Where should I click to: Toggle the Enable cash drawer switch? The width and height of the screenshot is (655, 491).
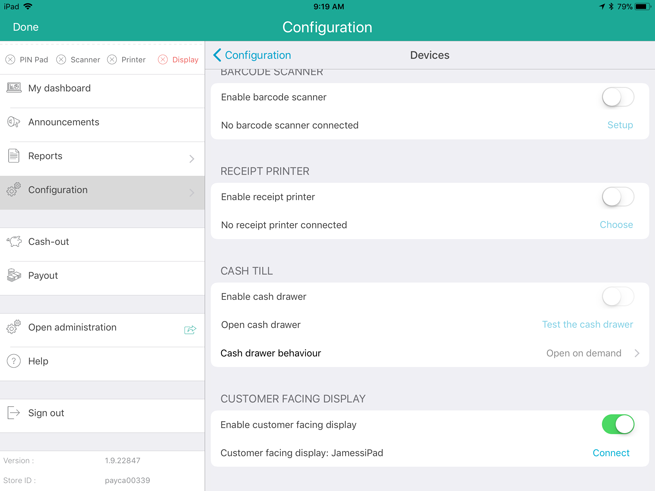pos(617,296)
